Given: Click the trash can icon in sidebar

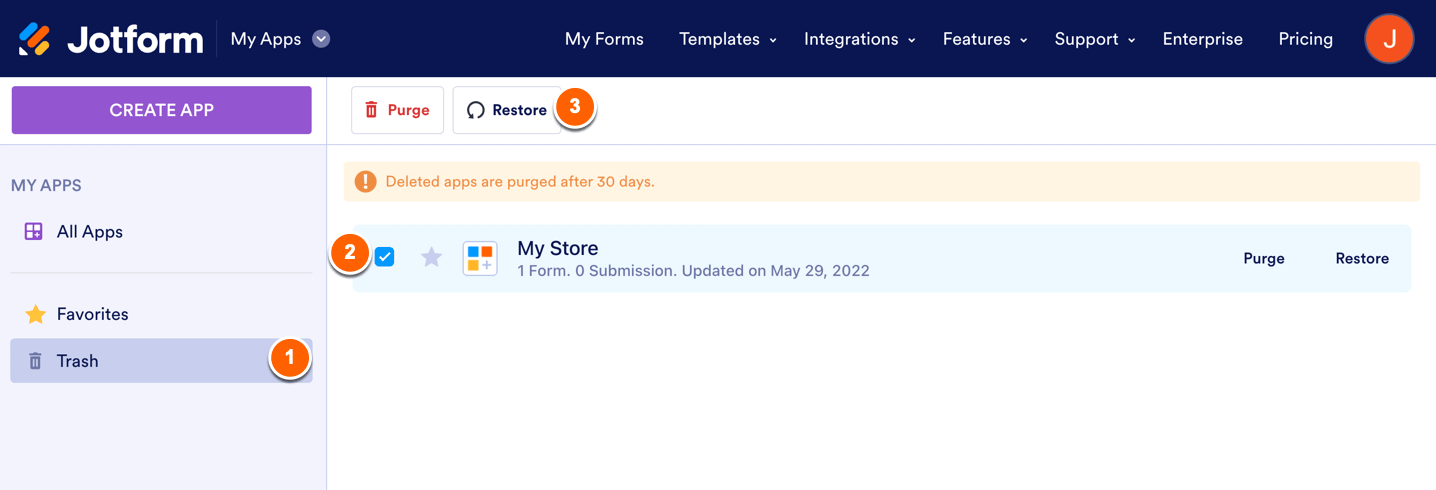Looking at the screenshot, I should point(35,361).
